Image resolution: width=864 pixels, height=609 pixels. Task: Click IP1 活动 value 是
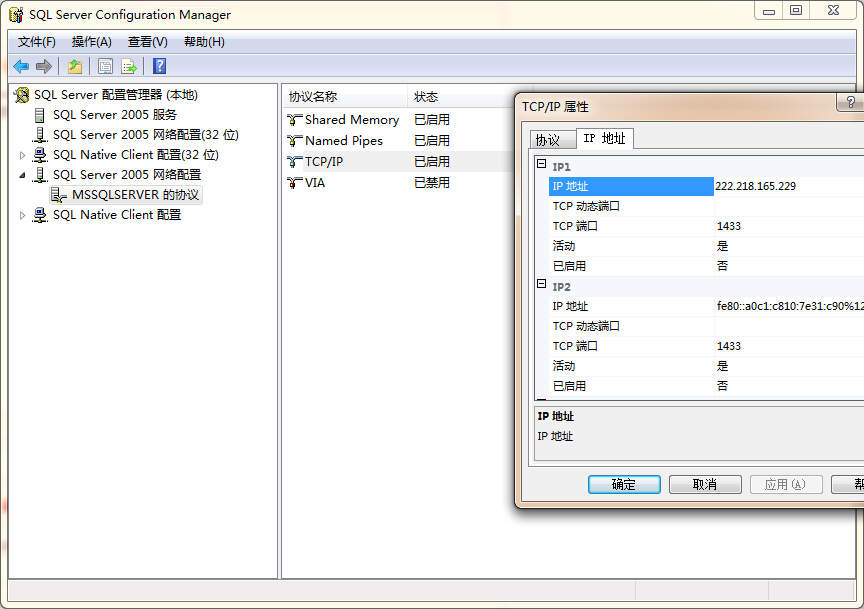pos(722,246)
